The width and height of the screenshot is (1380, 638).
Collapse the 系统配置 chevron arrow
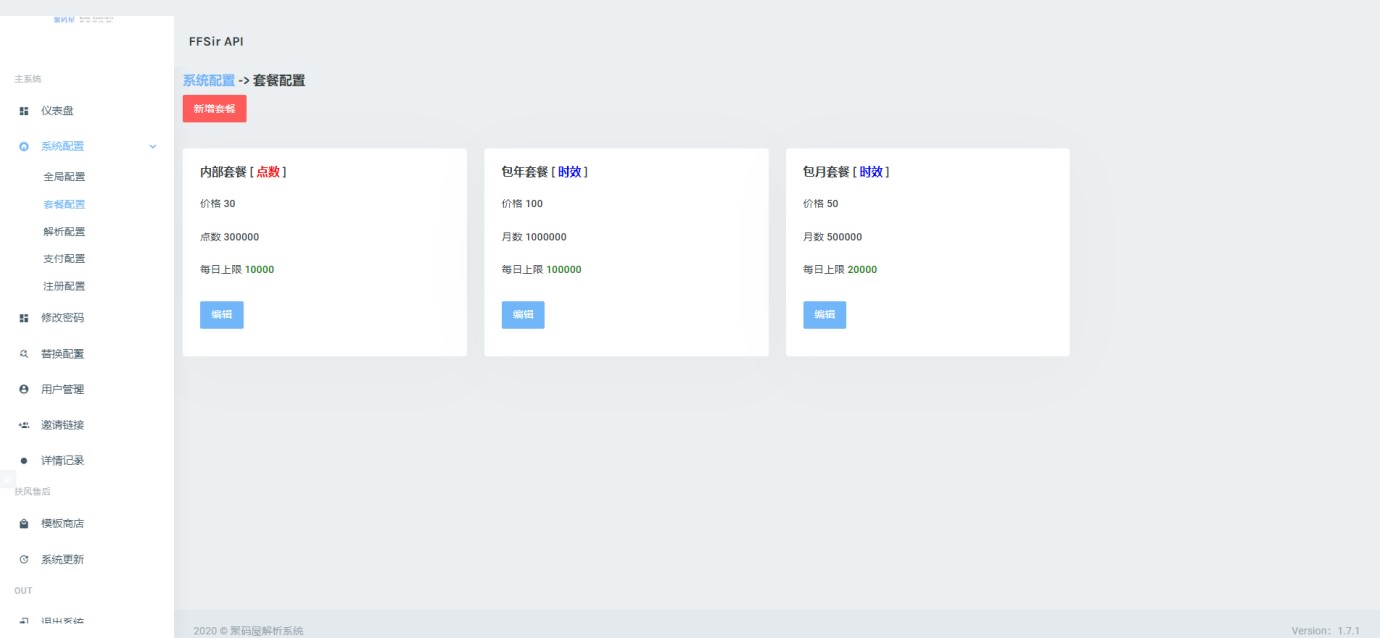153,147
